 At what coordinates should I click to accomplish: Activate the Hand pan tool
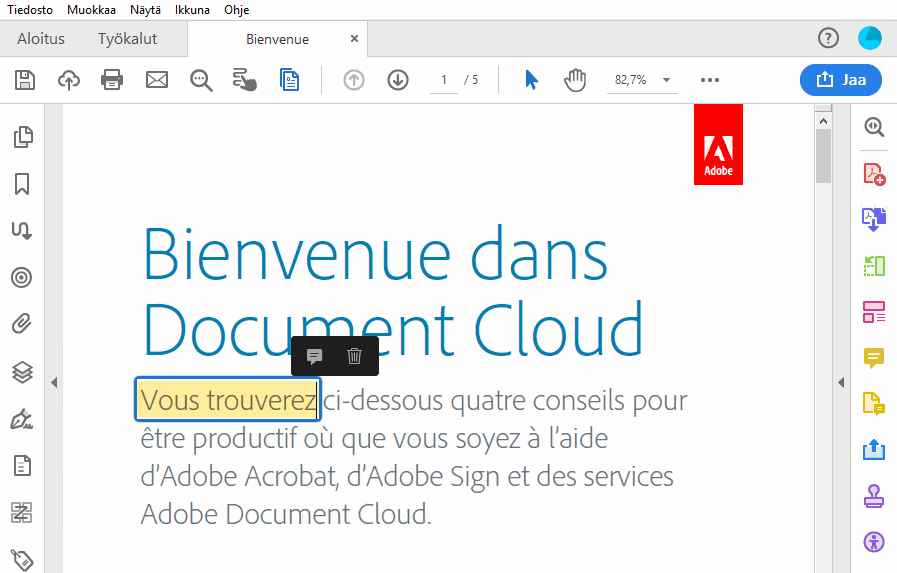575,80
